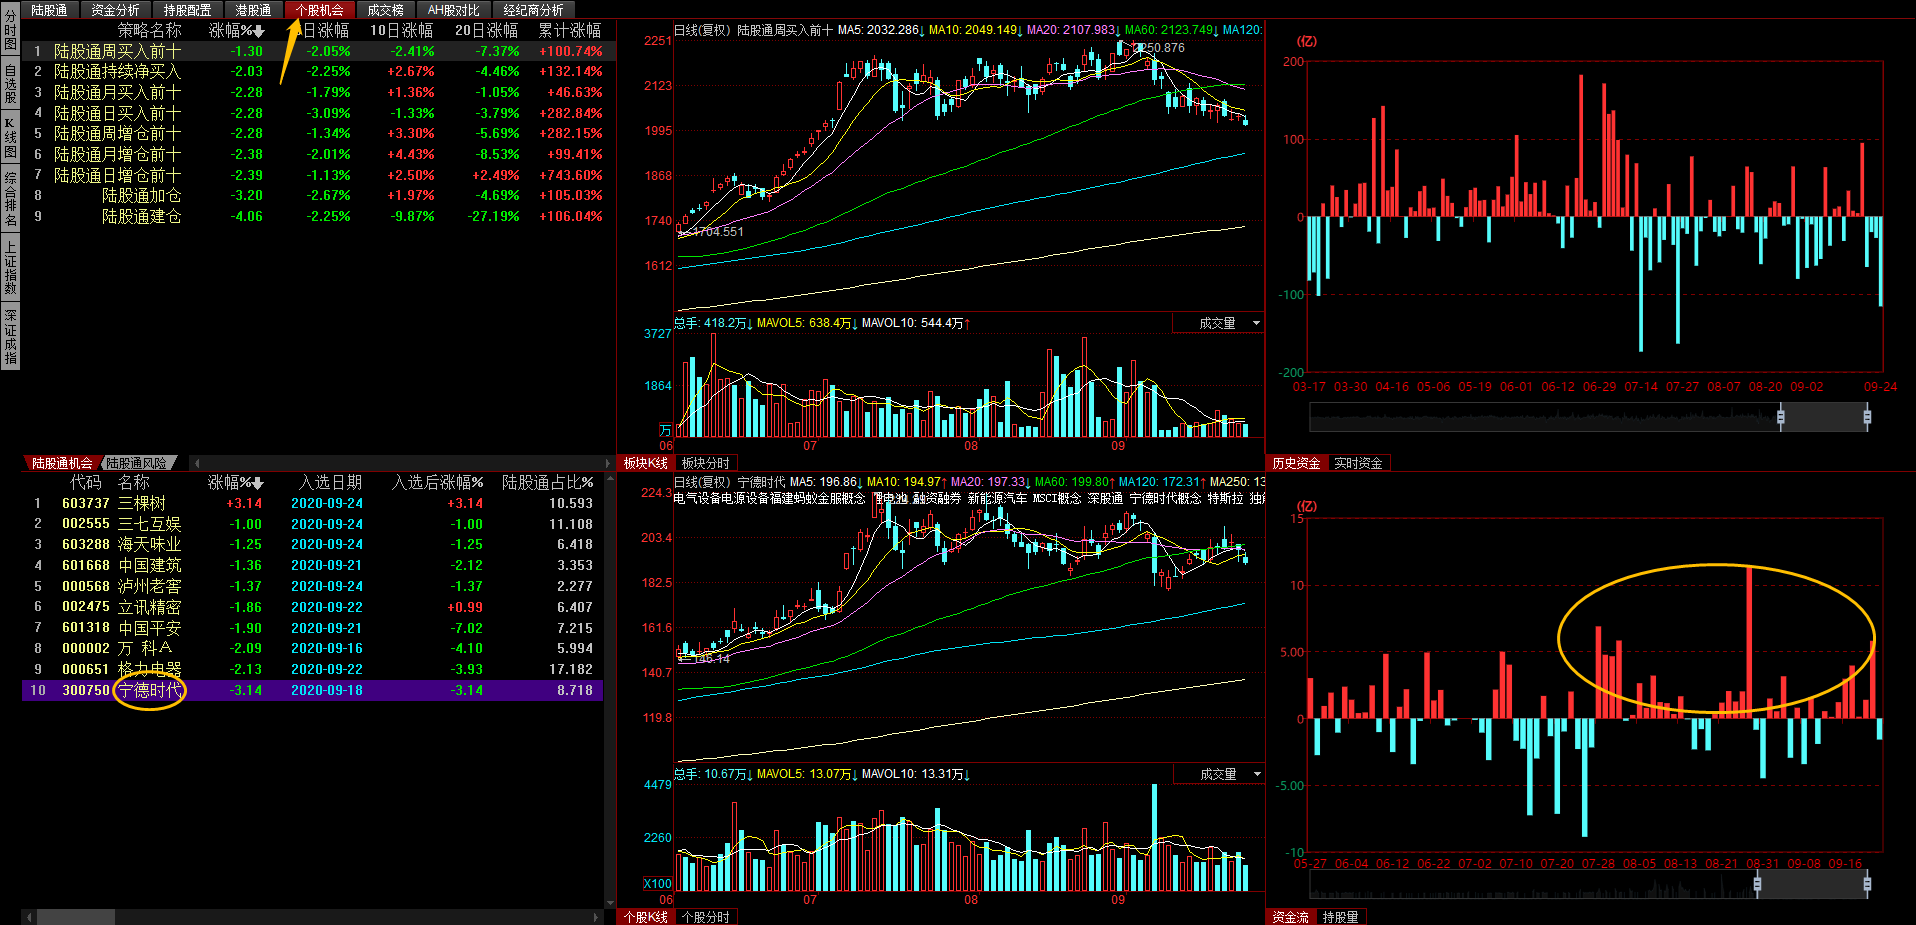Screen dimensions: 1916x925
Task: Click sort arrow on stock list 涨幅% column
Action: (259, 483)
